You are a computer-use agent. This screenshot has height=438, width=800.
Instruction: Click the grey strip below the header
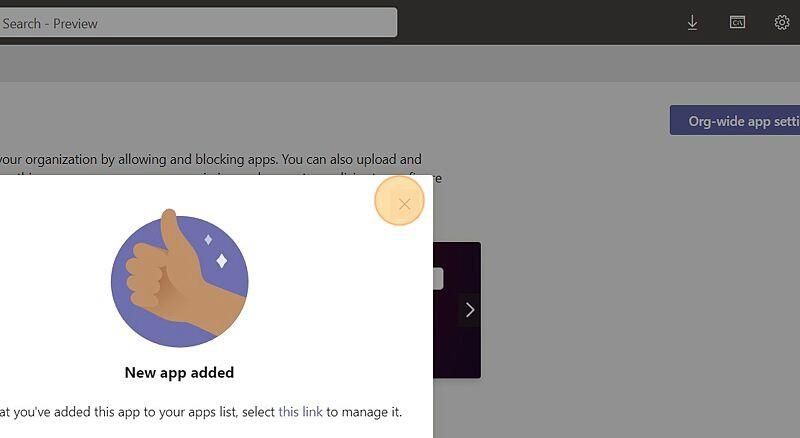[400, 63]
